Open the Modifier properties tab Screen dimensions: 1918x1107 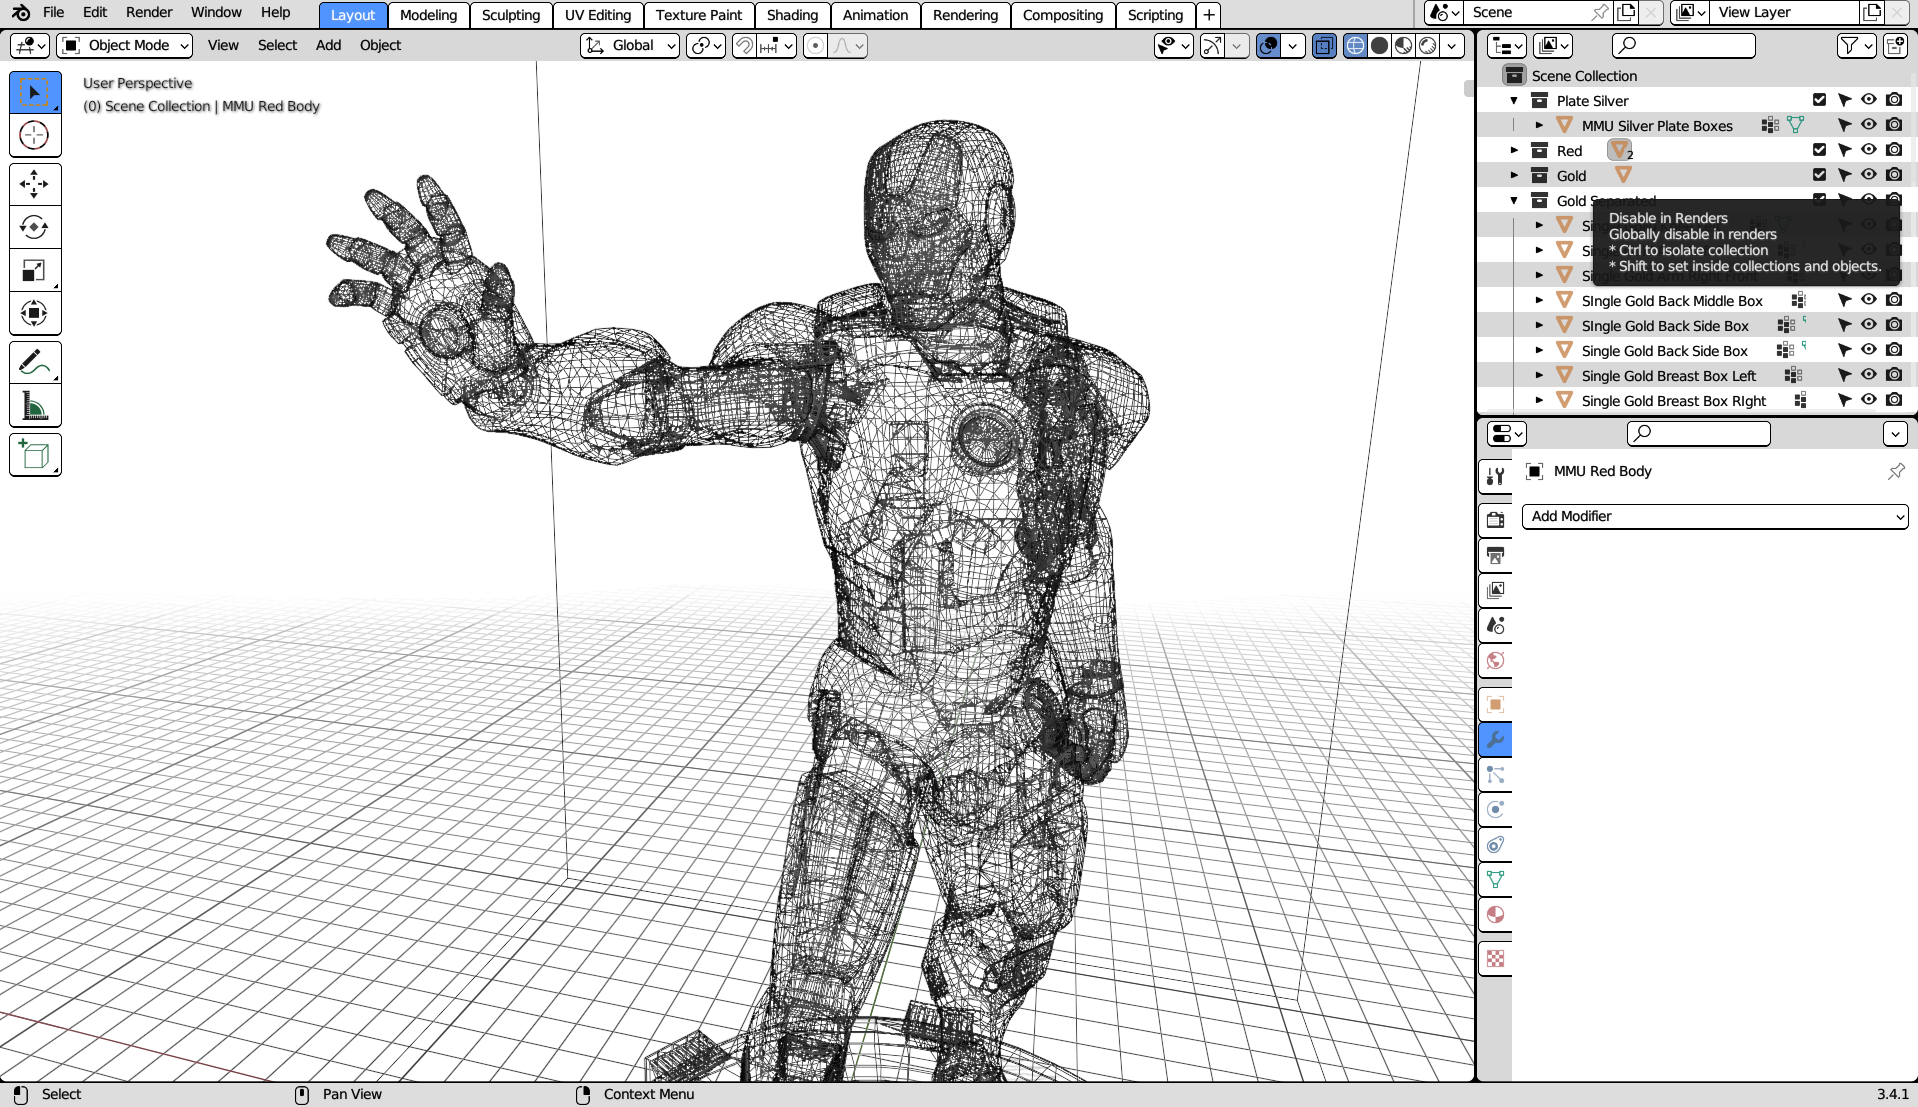pyautogui.click(x=1495, y=740)
